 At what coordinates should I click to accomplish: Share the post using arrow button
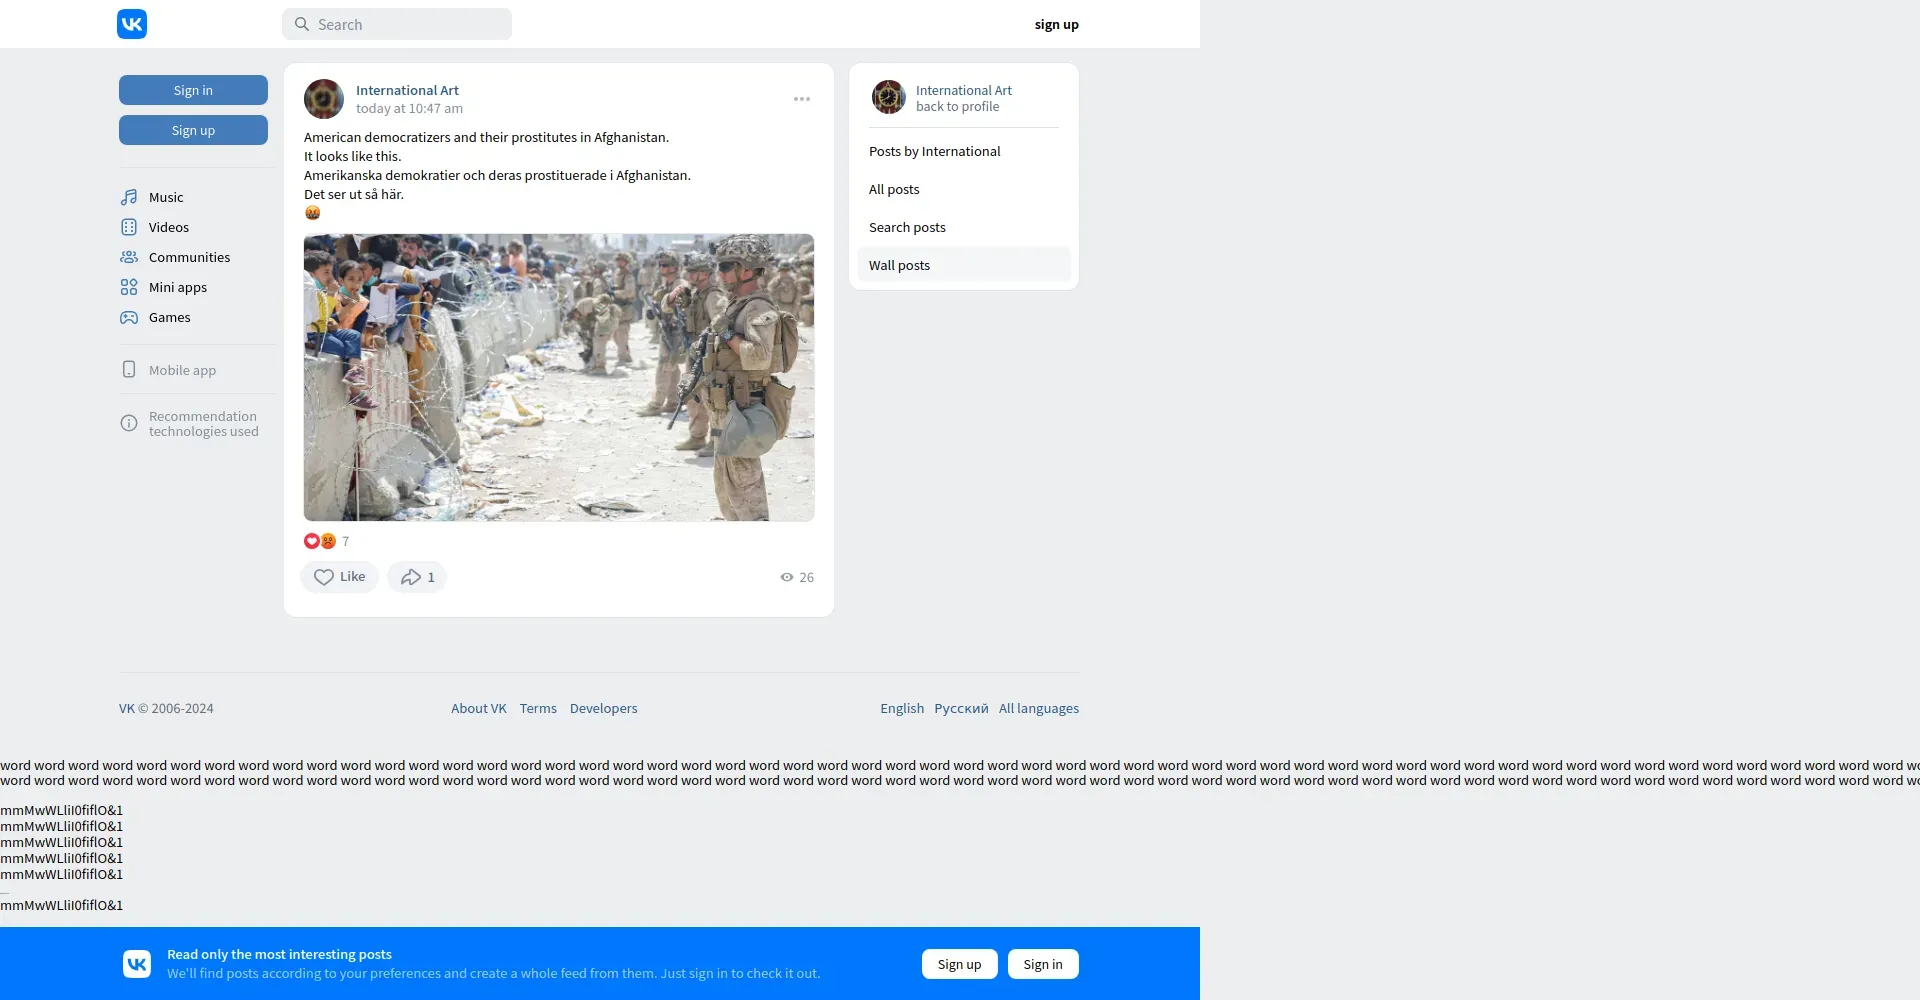(x=417, y=577)
